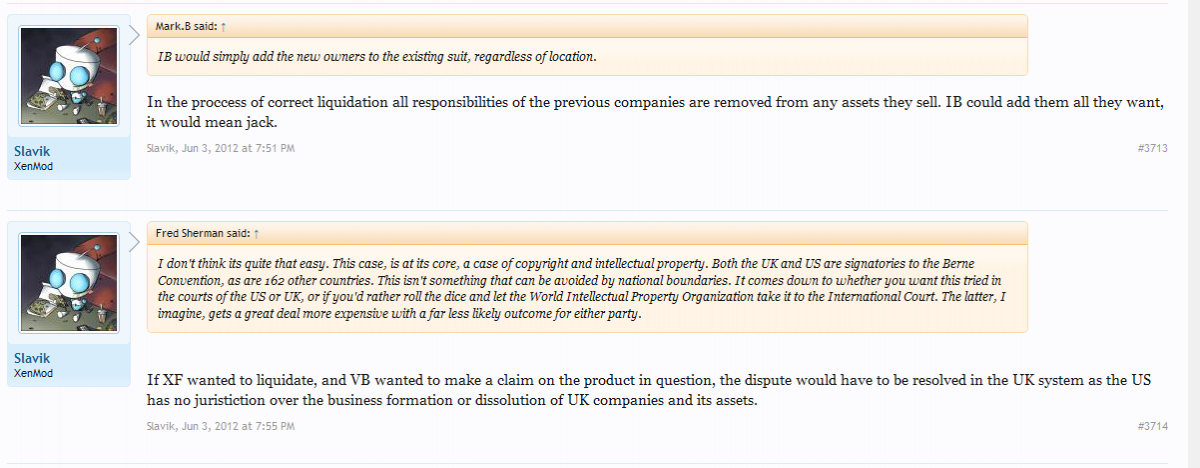This screenshot has width=1200, height=468.
Task: Click the up arrow beside "Mark.B said"
Action: (x=224, y=26)
